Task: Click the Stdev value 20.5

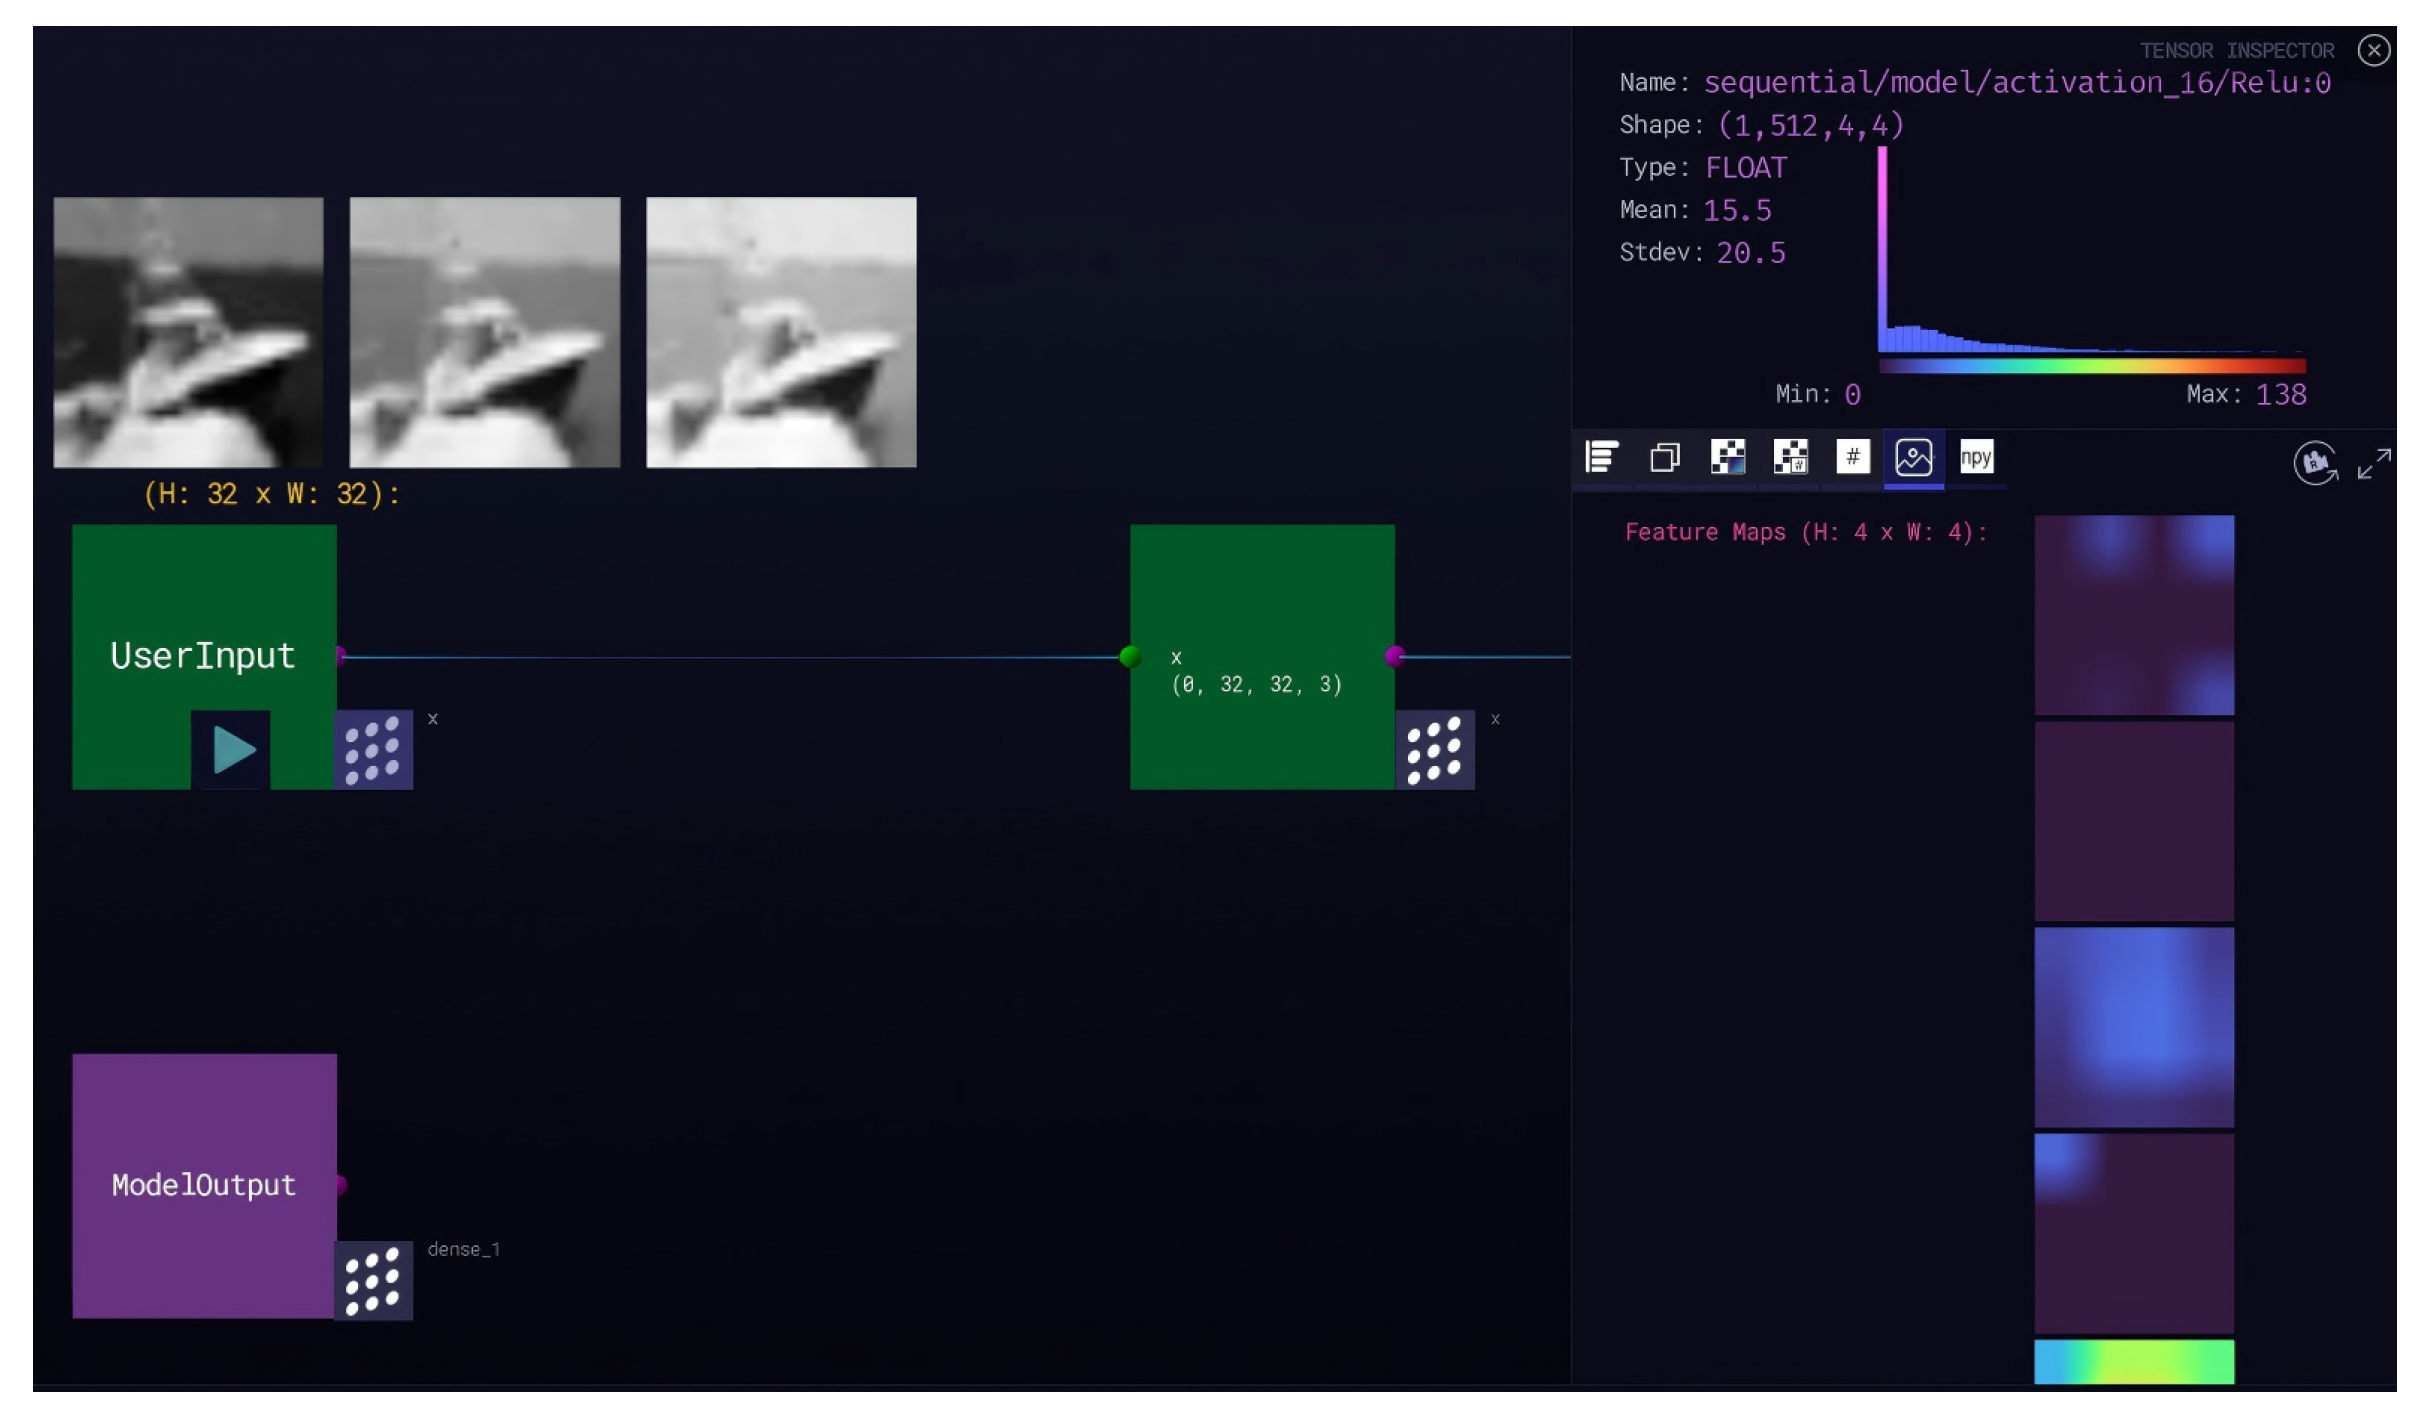Action: [x=1751, y=252]
